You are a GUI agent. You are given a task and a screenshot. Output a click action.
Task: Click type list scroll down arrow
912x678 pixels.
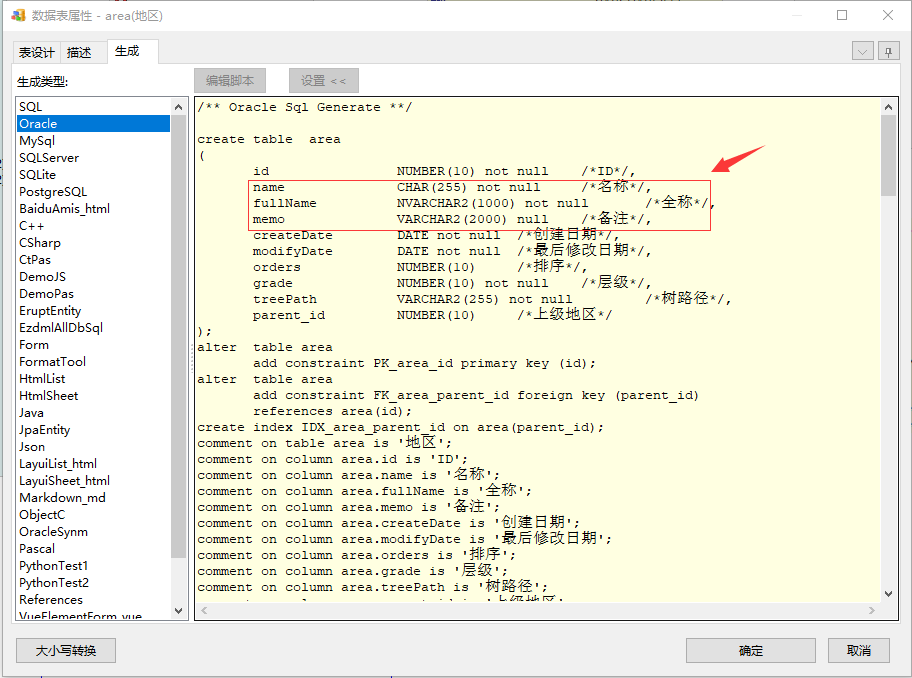[179, 611]
